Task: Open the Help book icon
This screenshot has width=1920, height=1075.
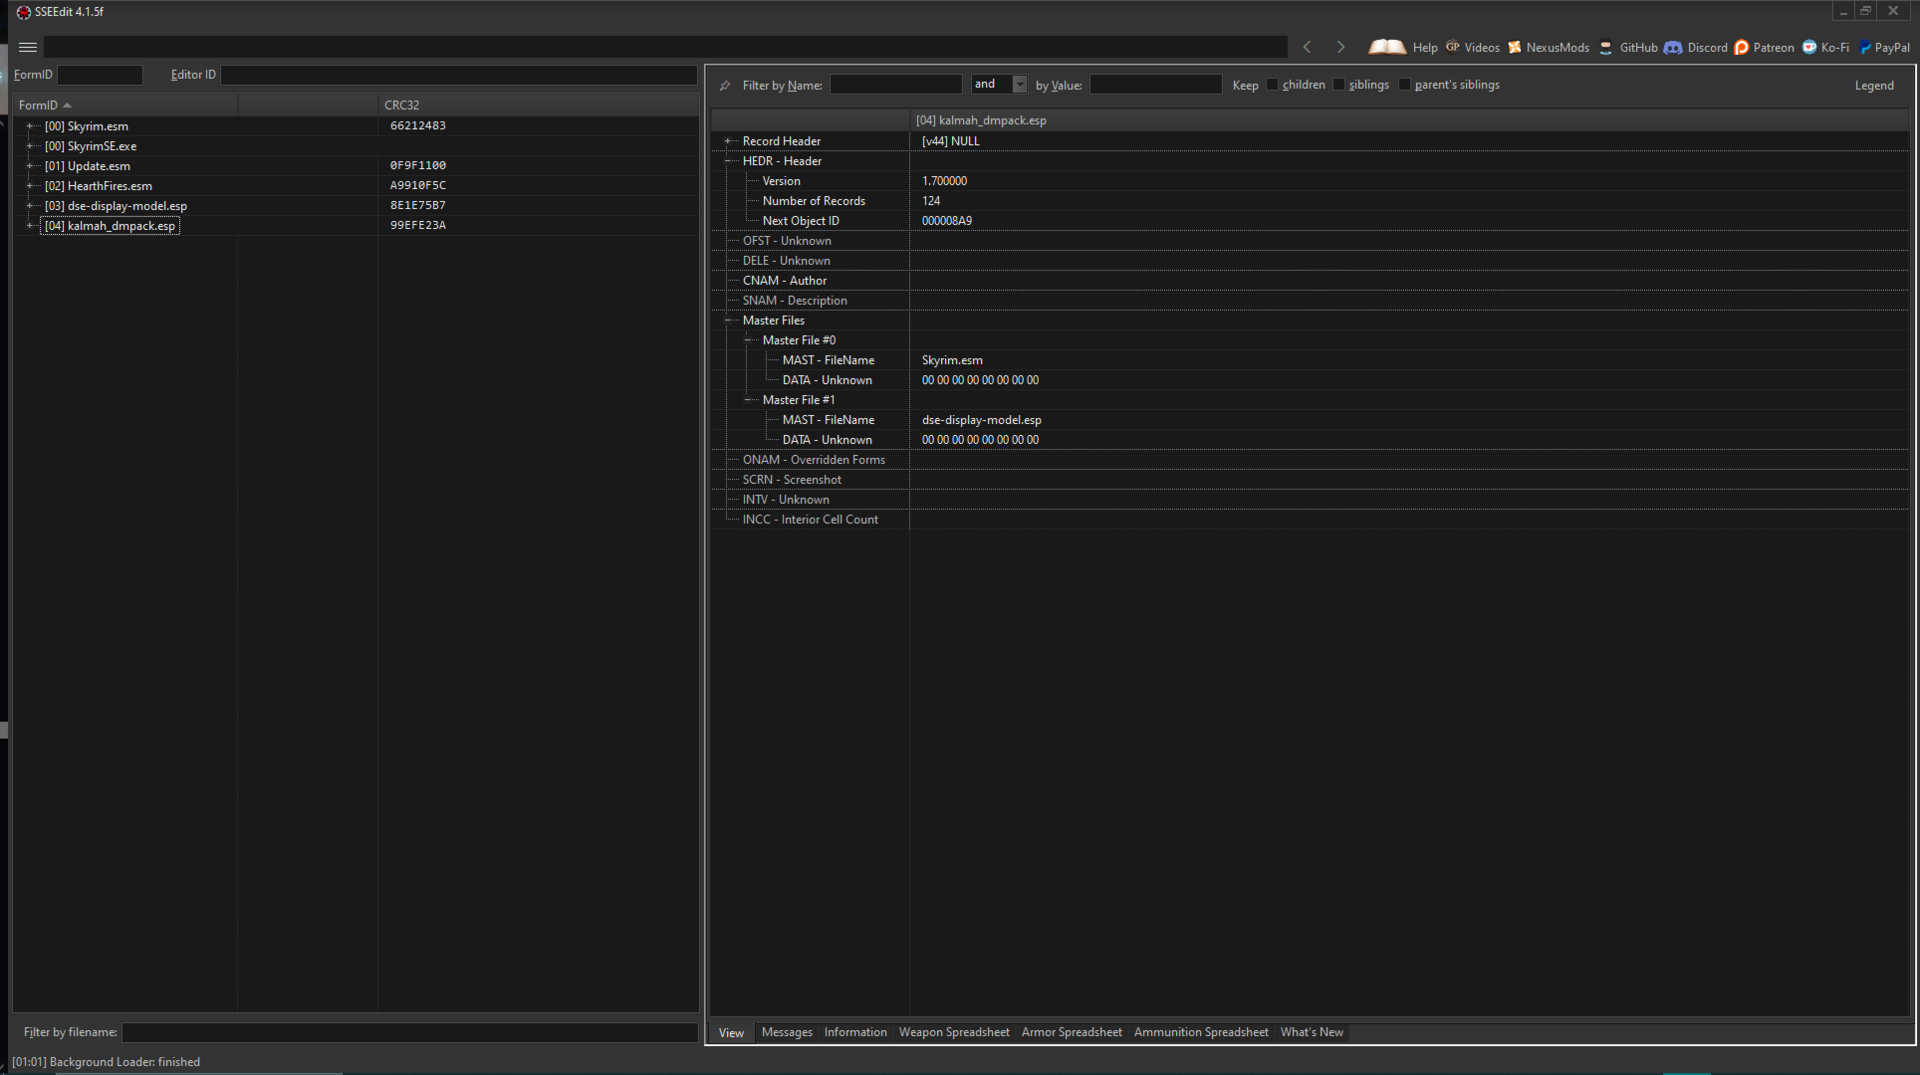Action: pyautogui.click(x=1387, y=47)
